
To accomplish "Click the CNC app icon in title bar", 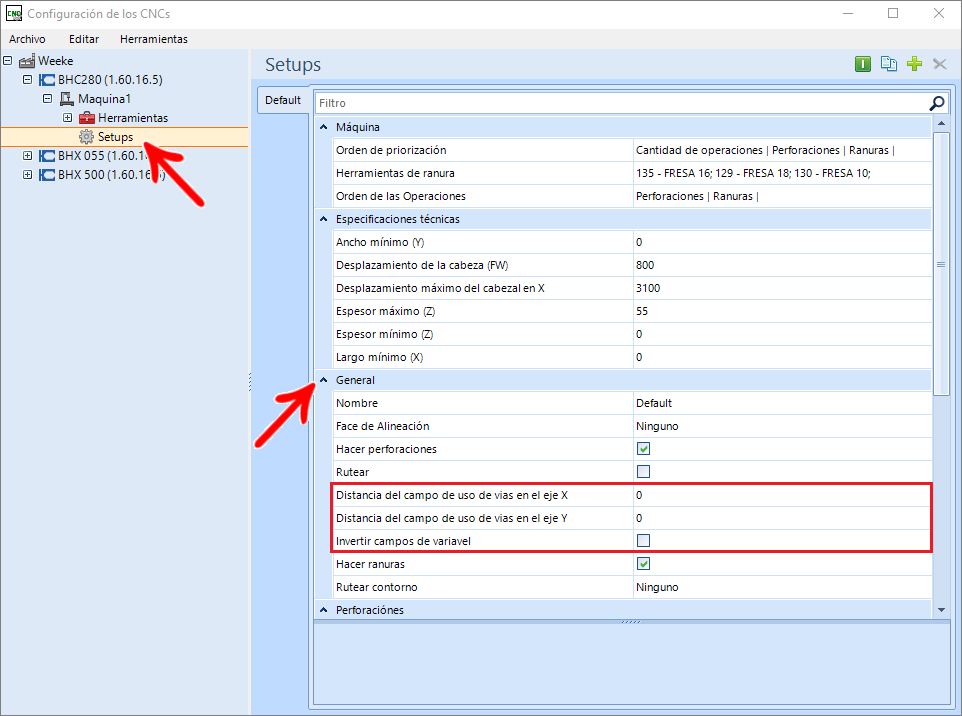I will [13, 13].
